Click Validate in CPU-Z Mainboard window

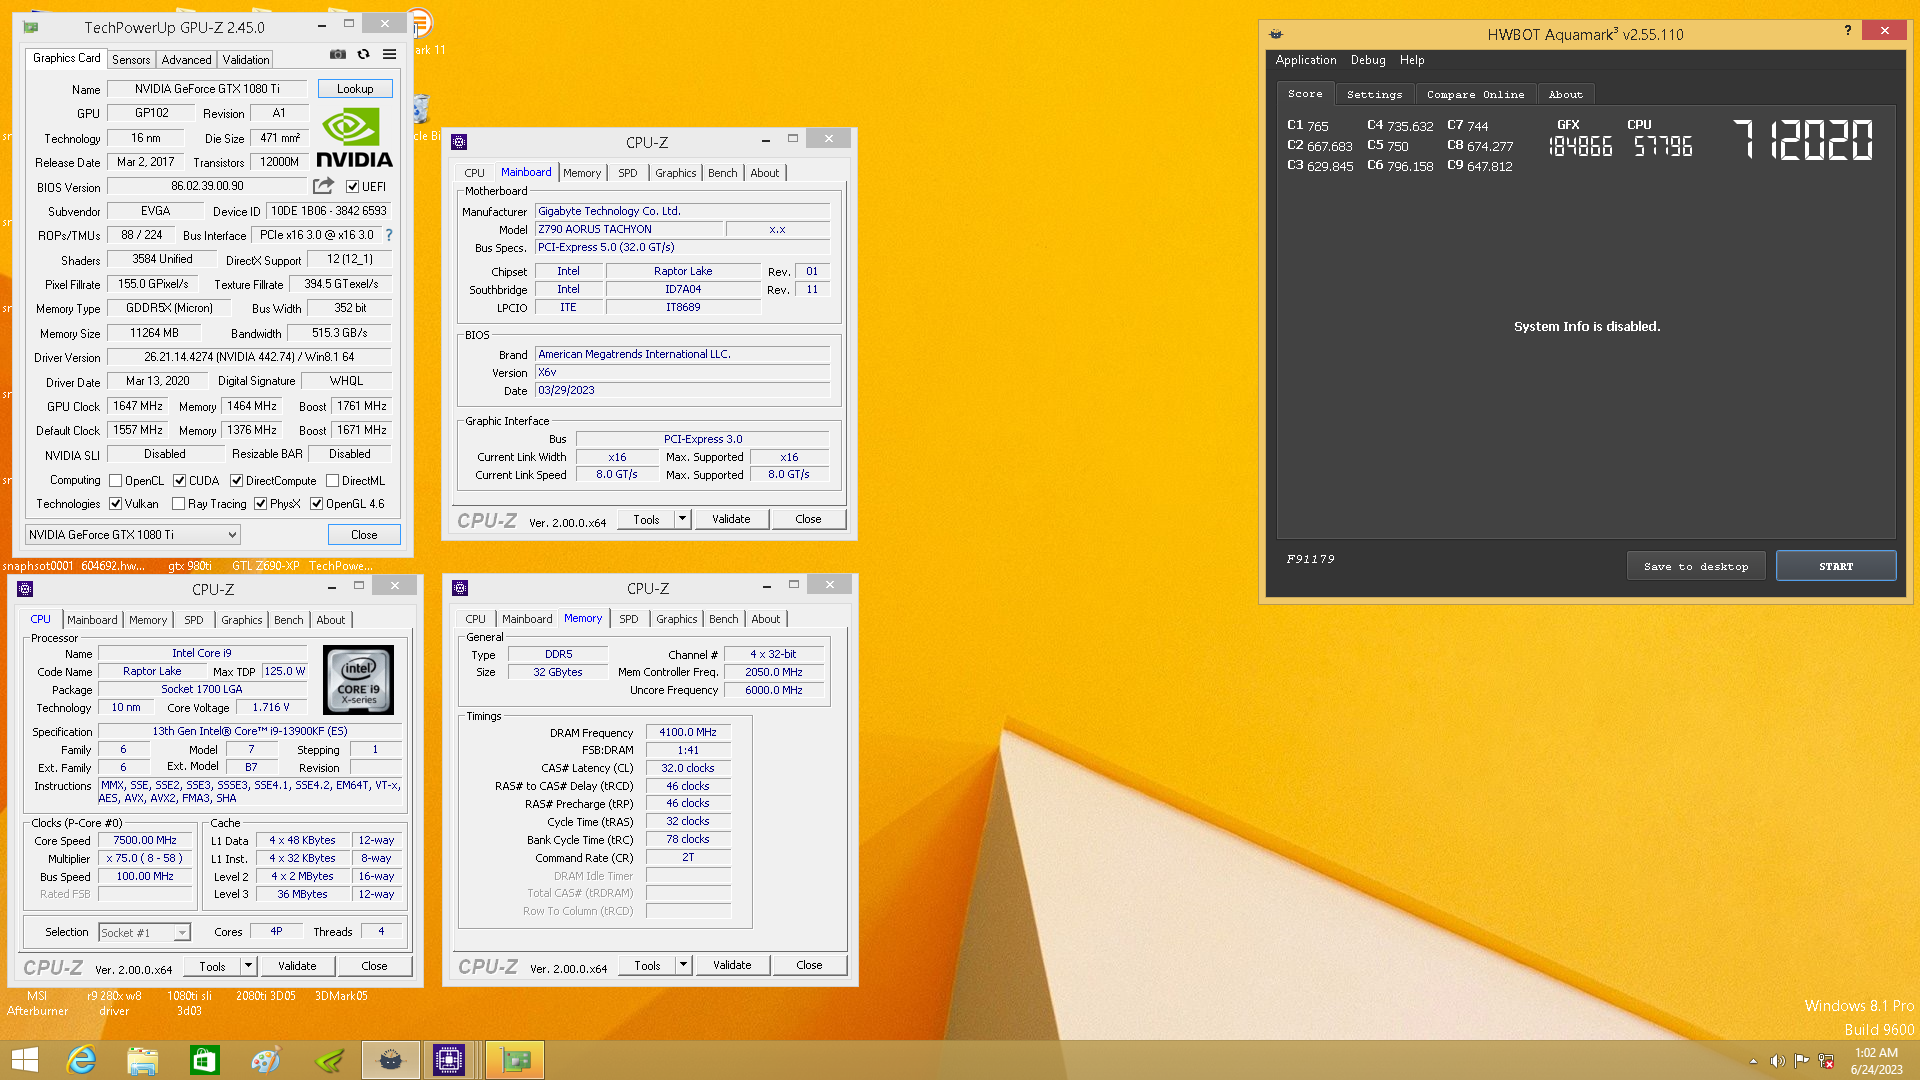pos(731,519)
